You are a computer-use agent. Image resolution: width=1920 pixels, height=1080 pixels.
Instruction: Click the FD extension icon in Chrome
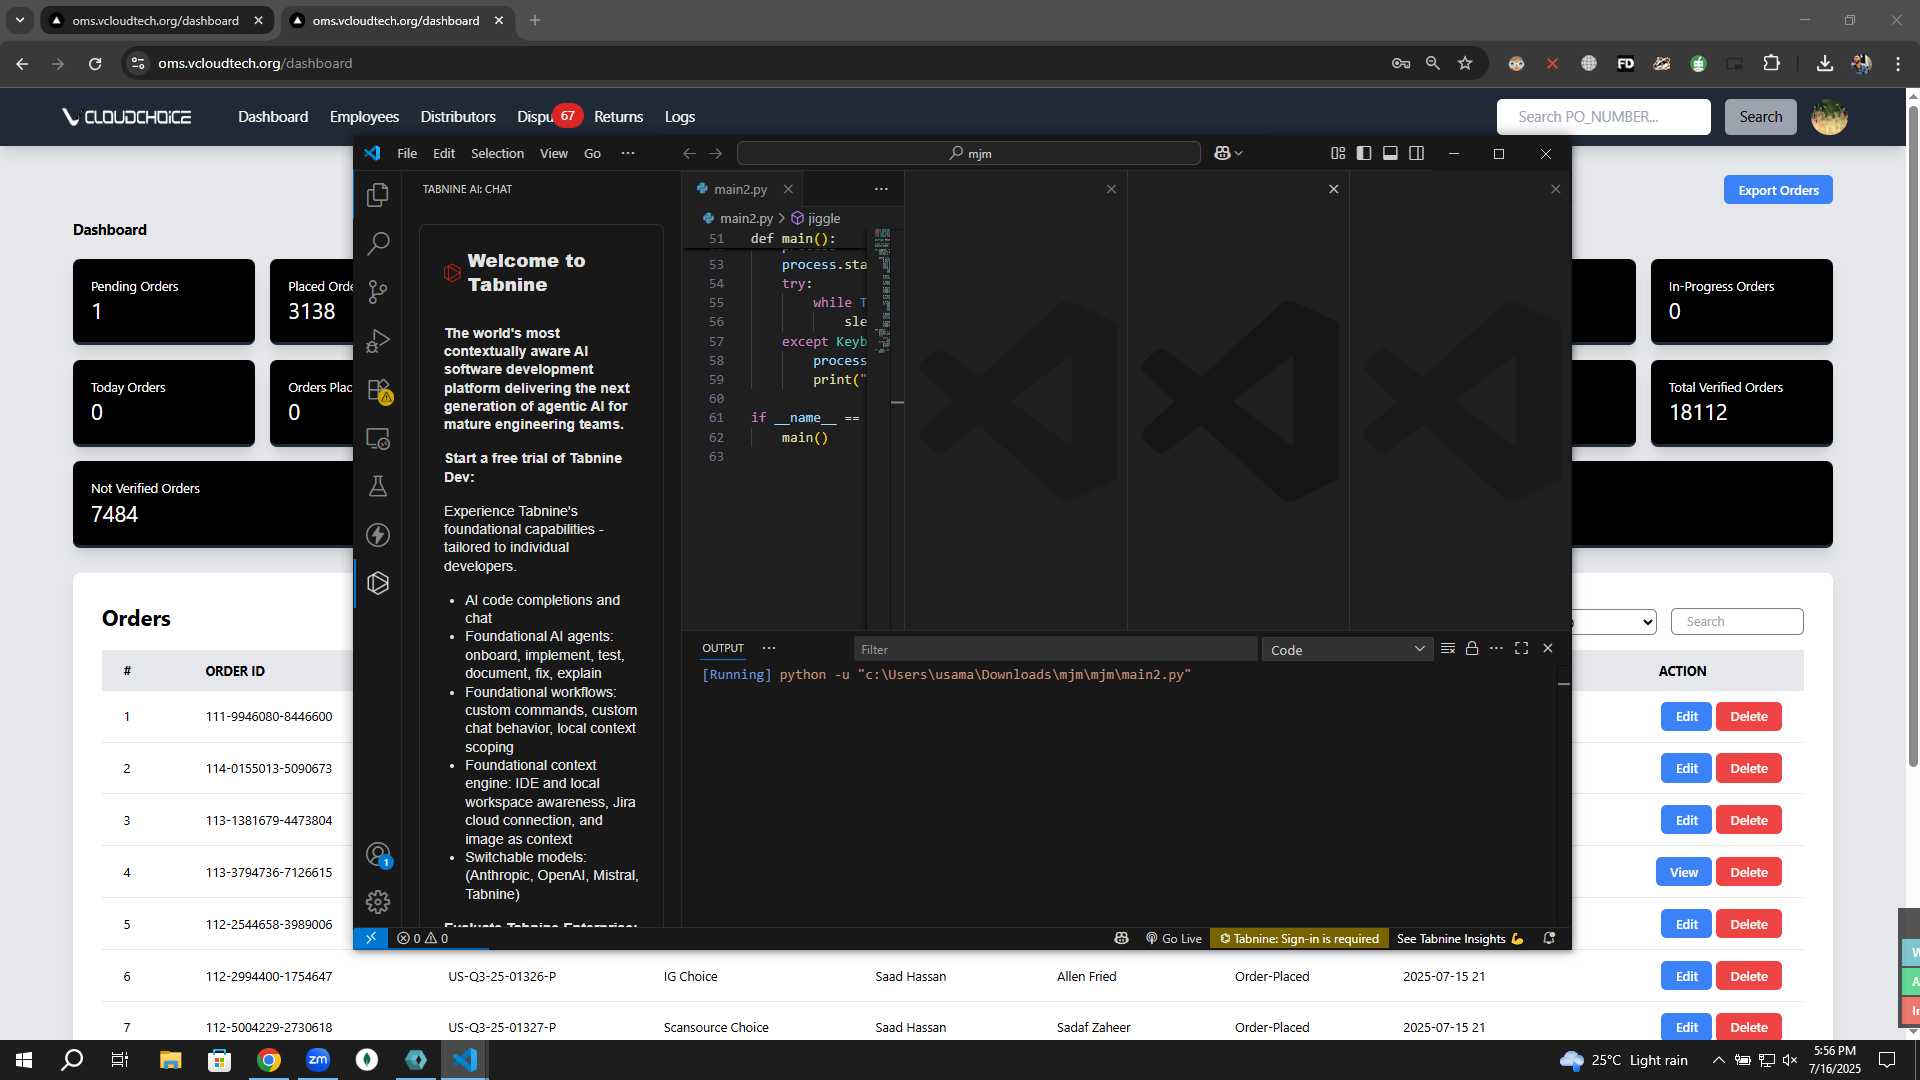[x=1625, y=63]
